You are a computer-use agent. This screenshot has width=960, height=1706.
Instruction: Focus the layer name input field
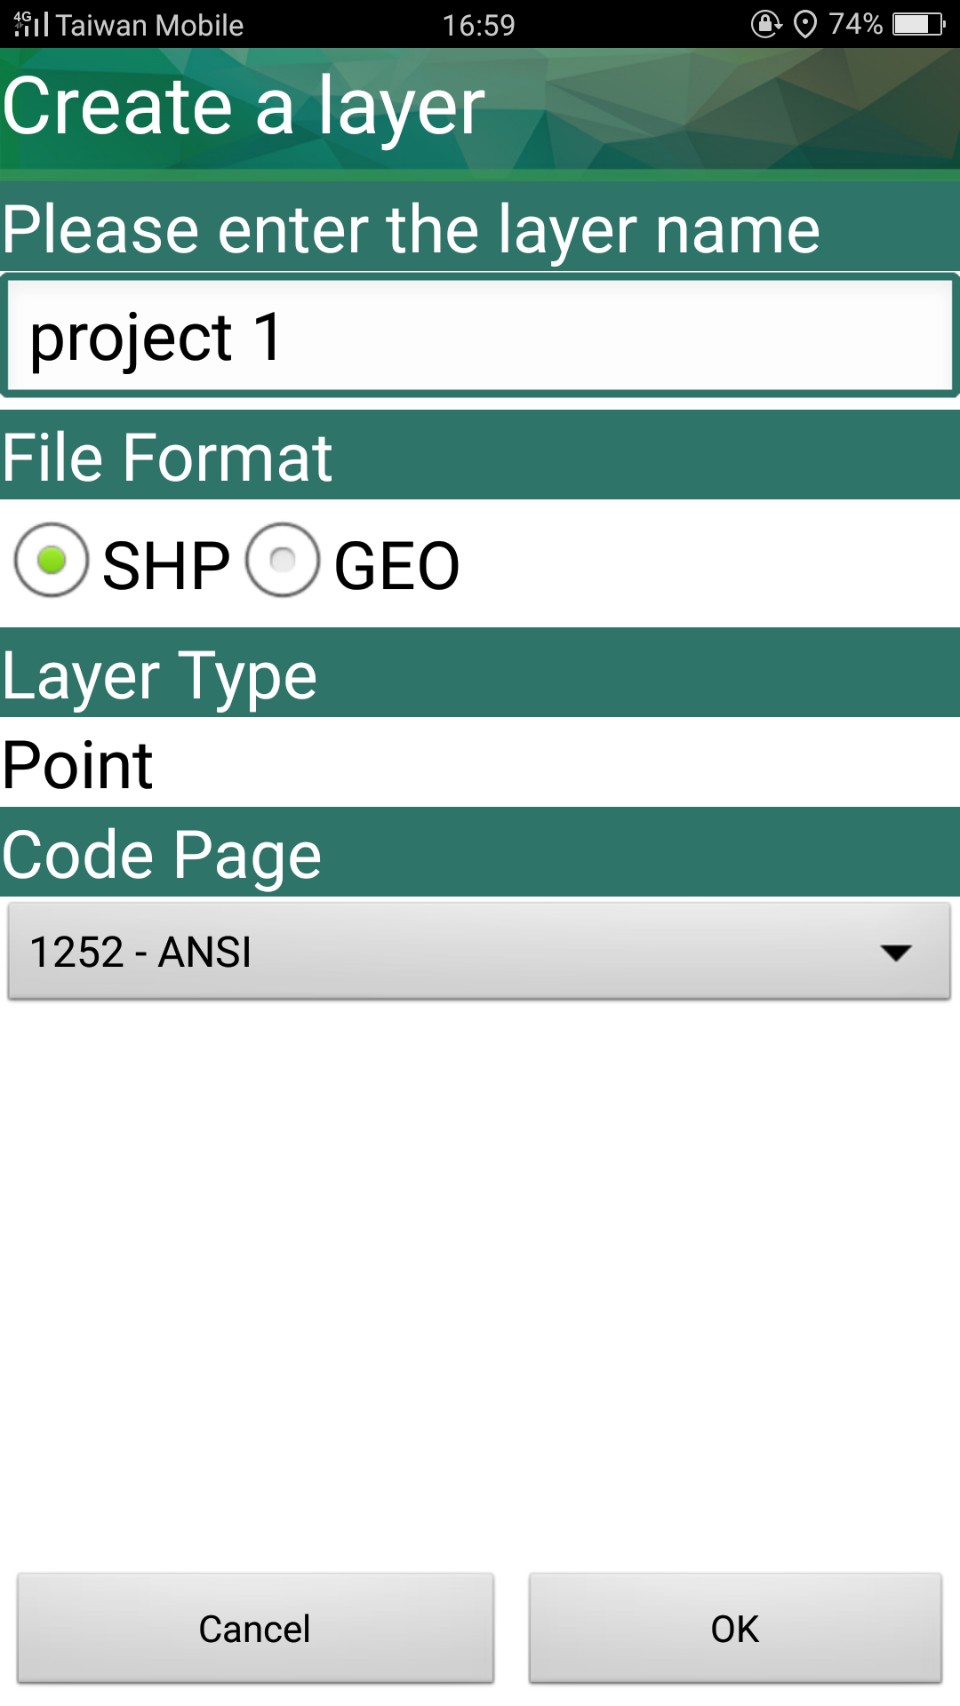click(x=480, y=336)
